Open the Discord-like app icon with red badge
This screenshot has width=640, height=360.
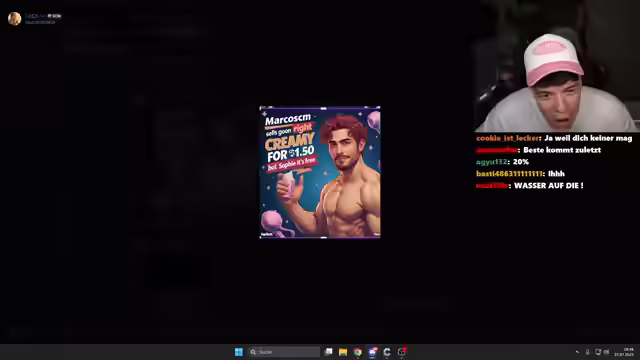[x=372, y=352]
